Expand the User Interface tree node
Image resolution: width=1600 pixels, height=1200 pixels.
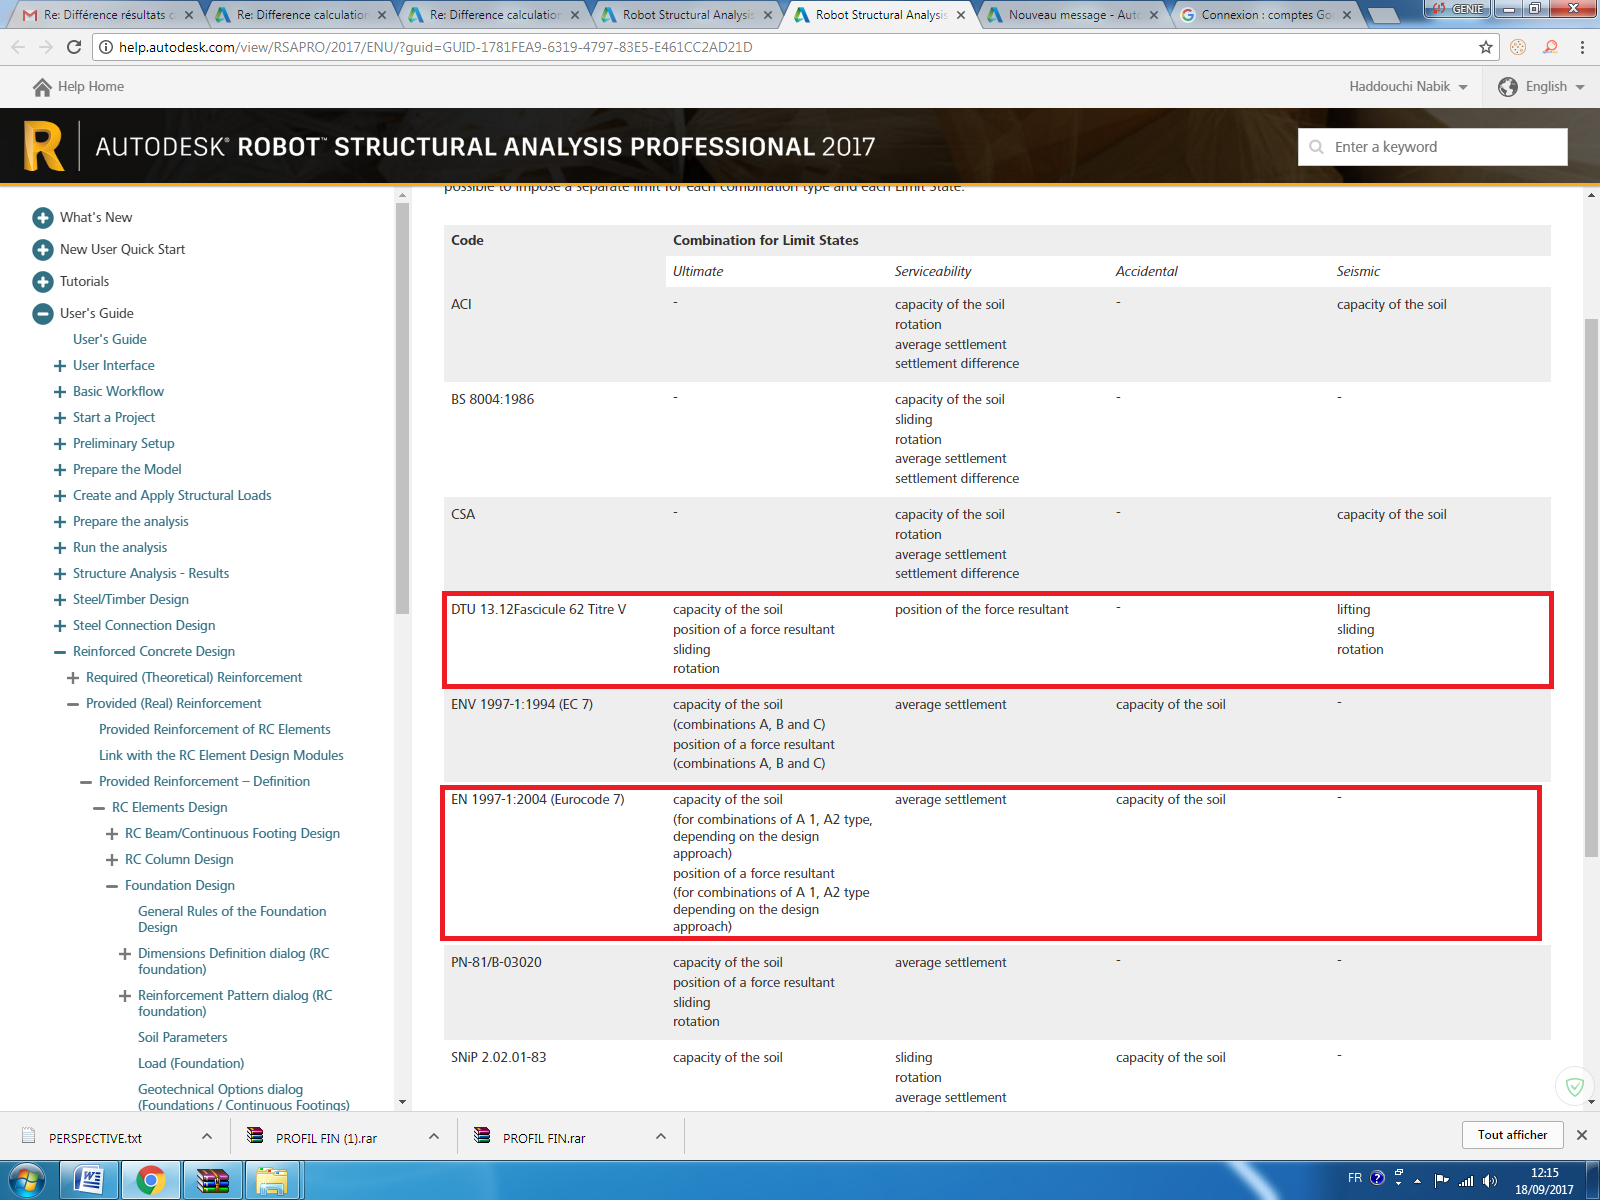(60, 366)
